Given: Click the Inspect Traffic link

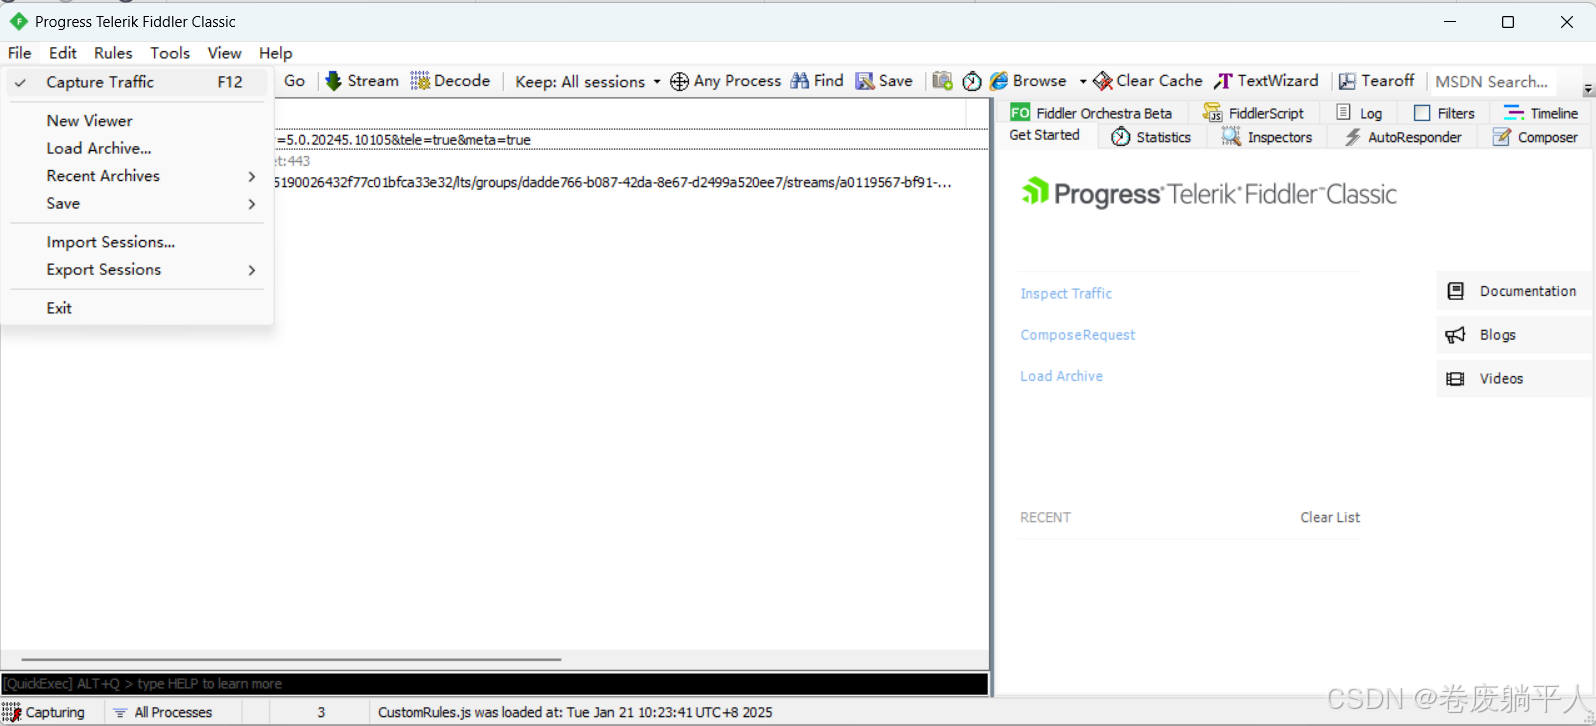Looking at the screenshot, I should (x=1066, y=294).
